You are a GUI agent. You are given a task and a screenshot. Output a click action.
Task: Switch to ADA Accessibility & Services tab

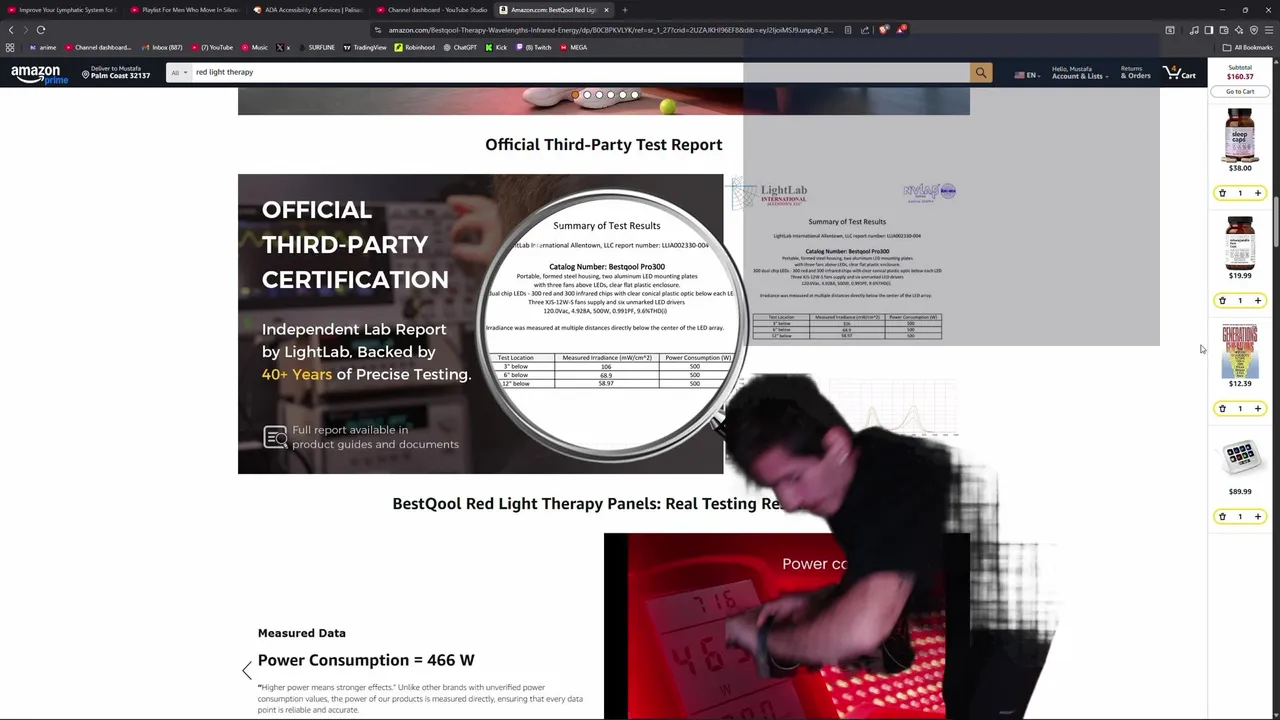click(x=307, y=10)
